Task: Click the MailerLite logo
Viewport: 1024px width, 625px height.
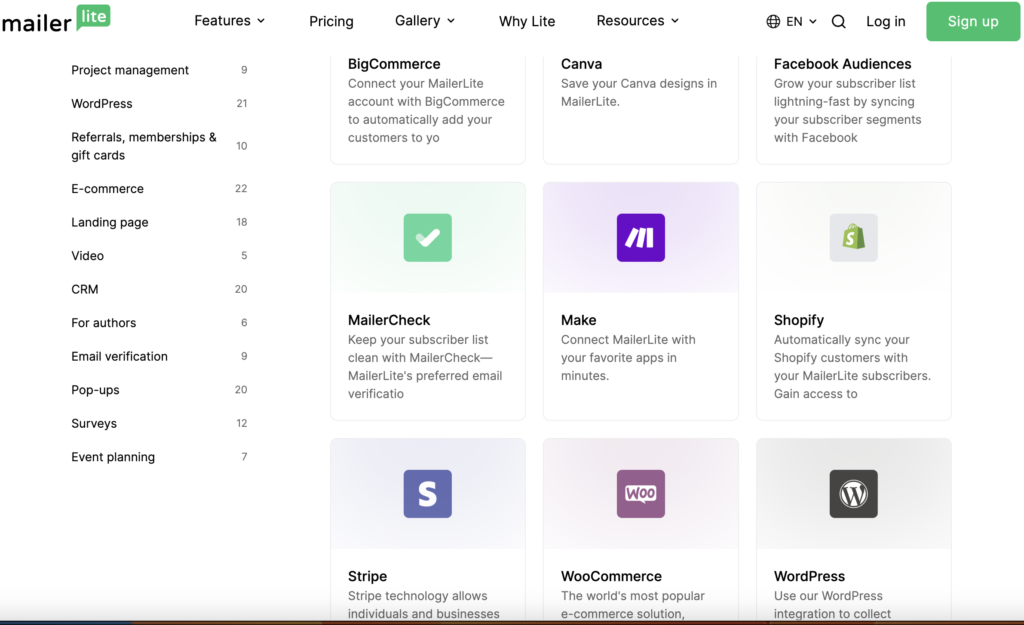Action: pos(56,20)
